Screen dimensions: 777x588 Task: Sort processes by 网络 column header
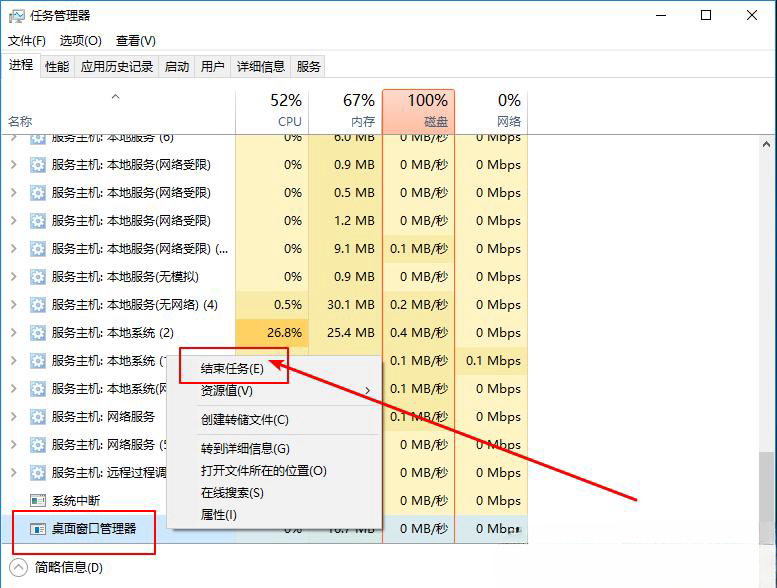tap(491, 111)
